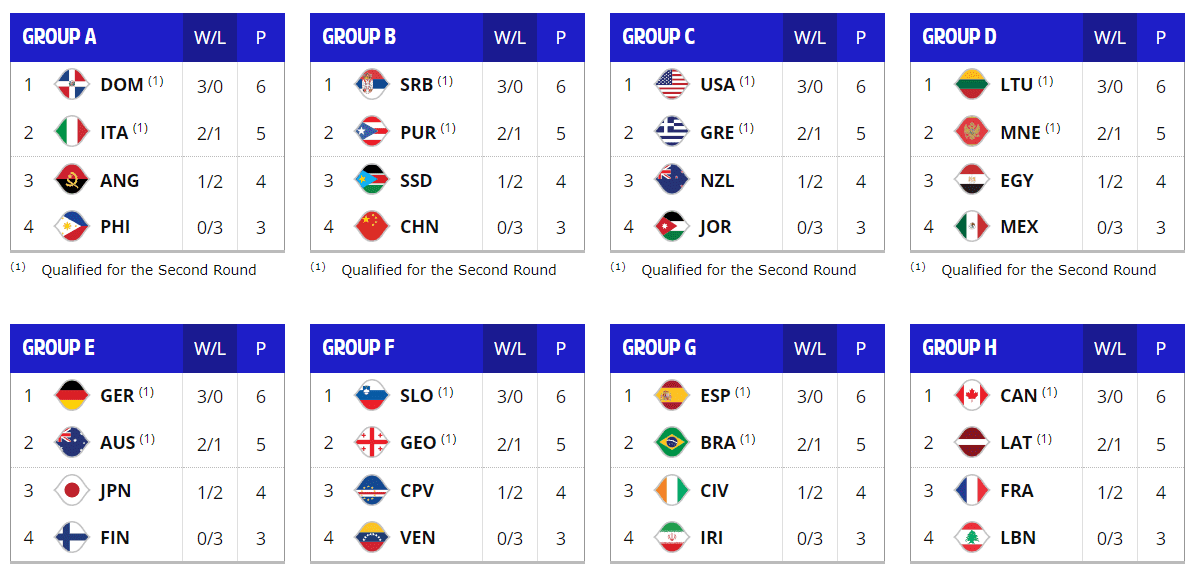Open the MEX team link
This screenshot has height=567, width=1187.
coord(1019,226)
